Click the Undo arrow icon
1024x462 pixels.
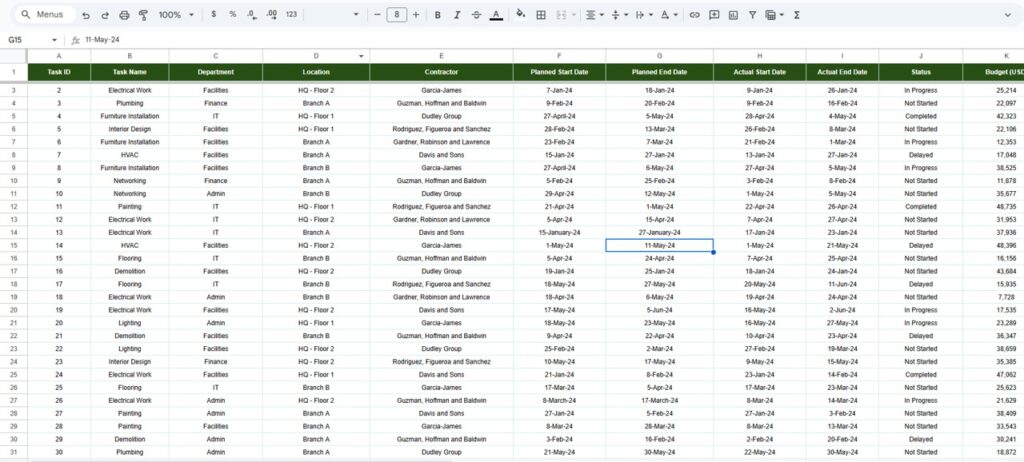coord(86,14)
